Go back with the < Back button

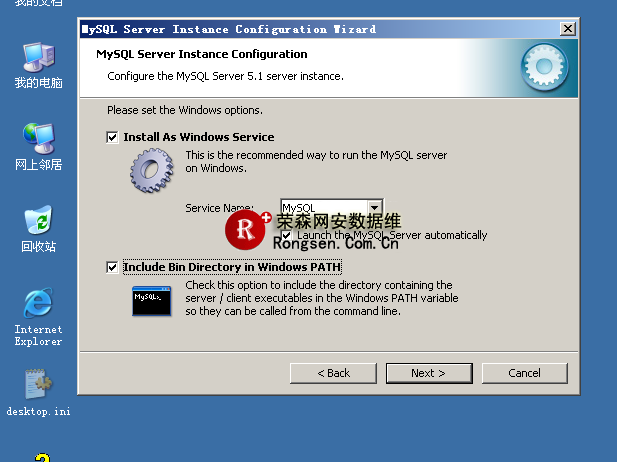click(x=333, y=373)
